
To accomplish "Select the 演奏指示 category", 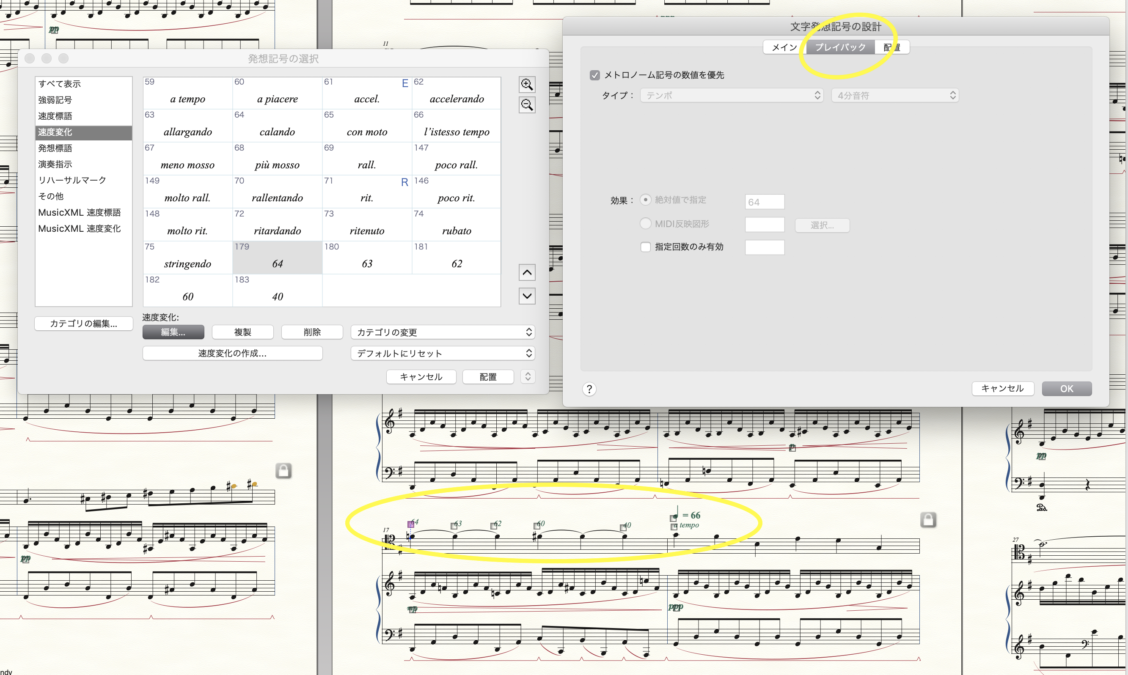I will click(x=83, y=164).
